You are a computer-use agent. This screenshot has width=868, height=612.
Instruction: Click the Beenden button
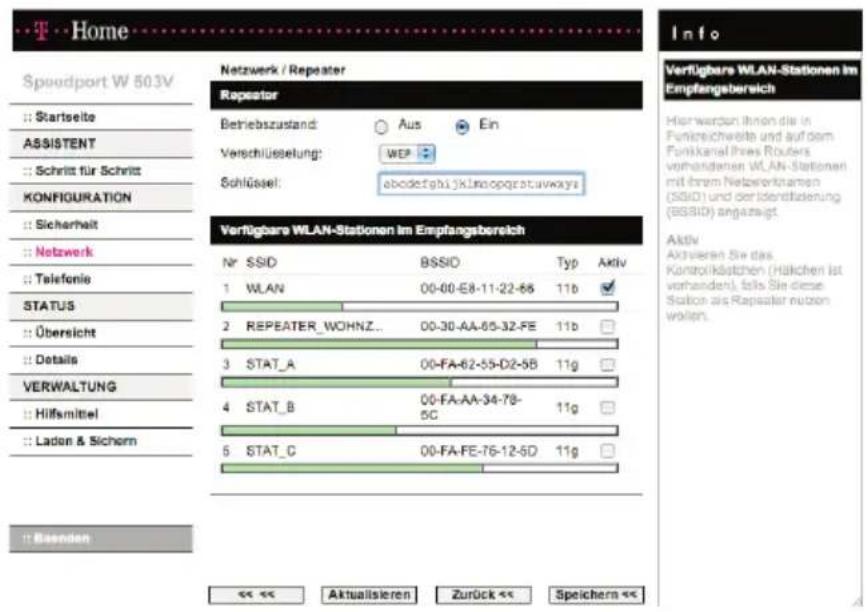(x=101, y=538)
